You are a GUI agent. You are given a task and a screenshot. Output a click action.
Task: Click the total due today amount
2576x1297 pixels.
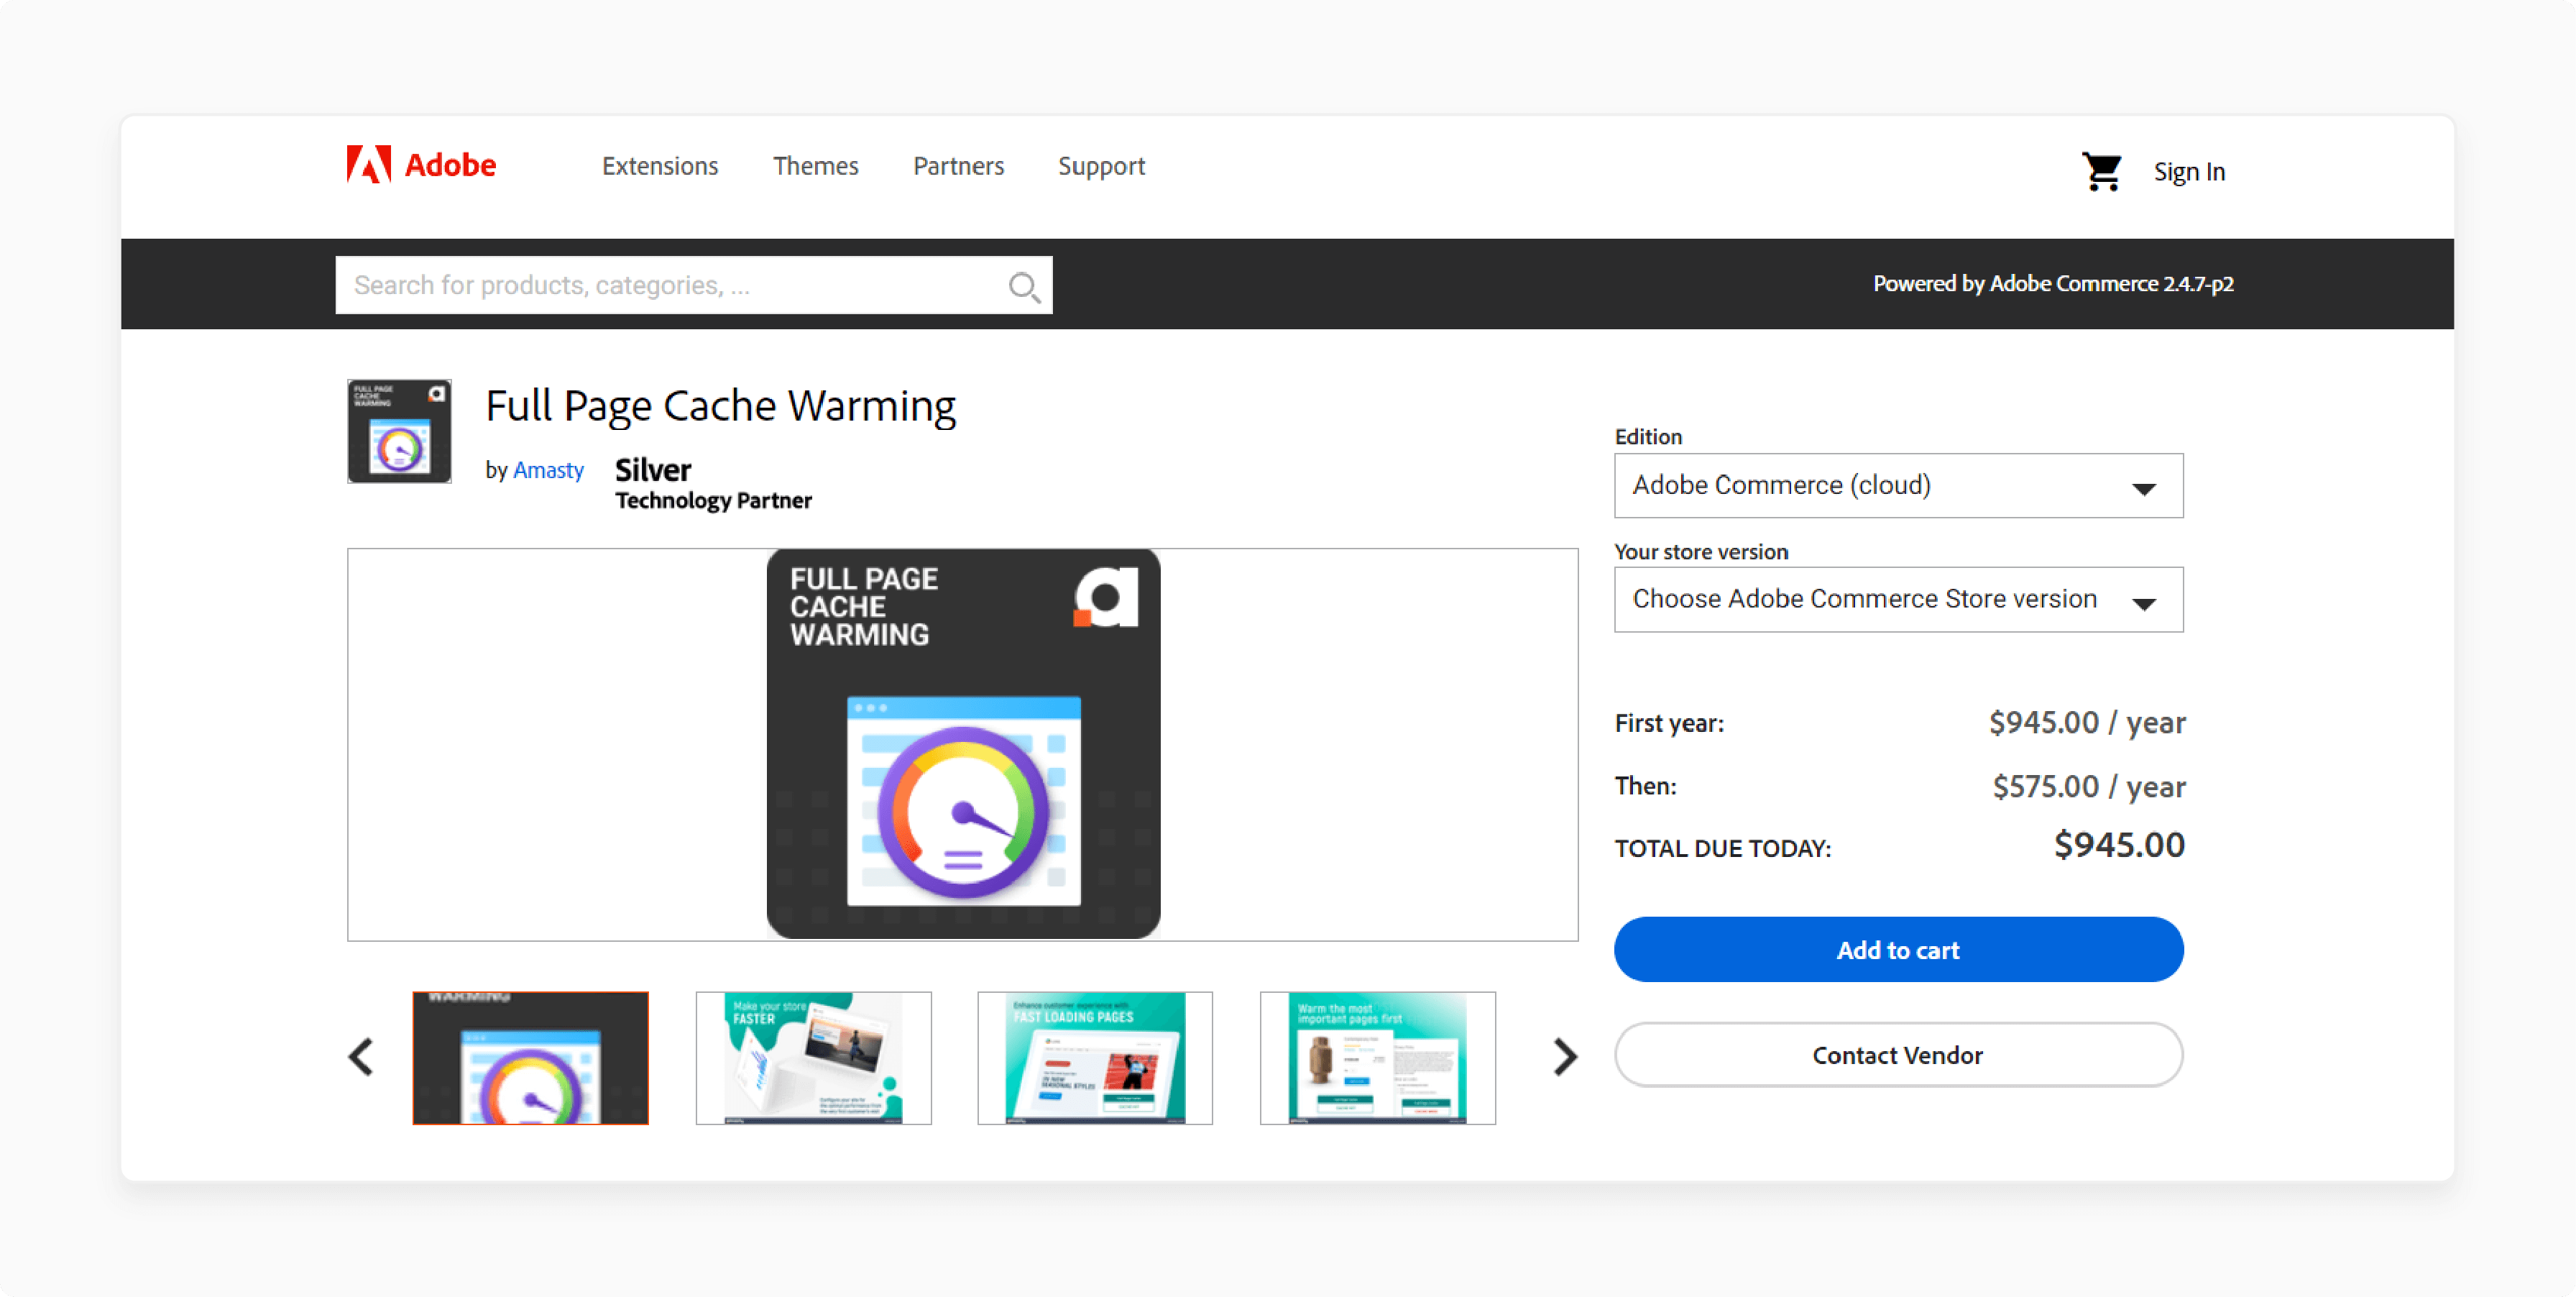pyautogui.click(x=2119, y=846)
